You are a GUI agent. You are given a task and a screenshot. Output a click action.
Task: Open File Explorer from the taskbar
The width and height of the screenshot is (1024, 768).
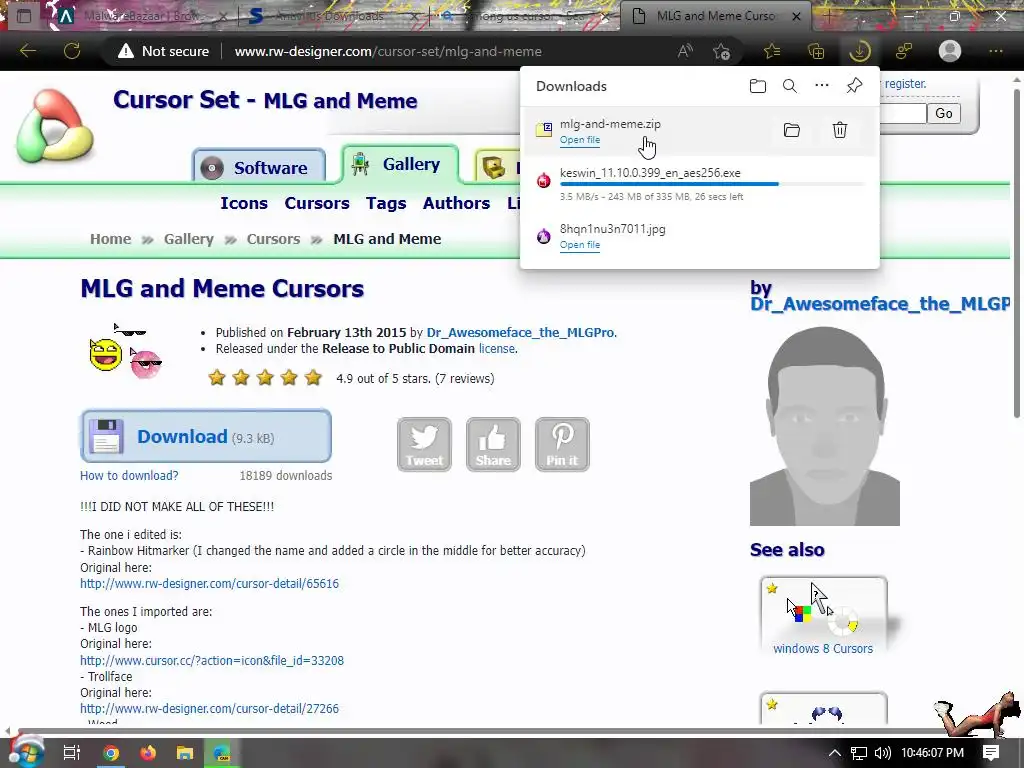click(x=185, y=753)
